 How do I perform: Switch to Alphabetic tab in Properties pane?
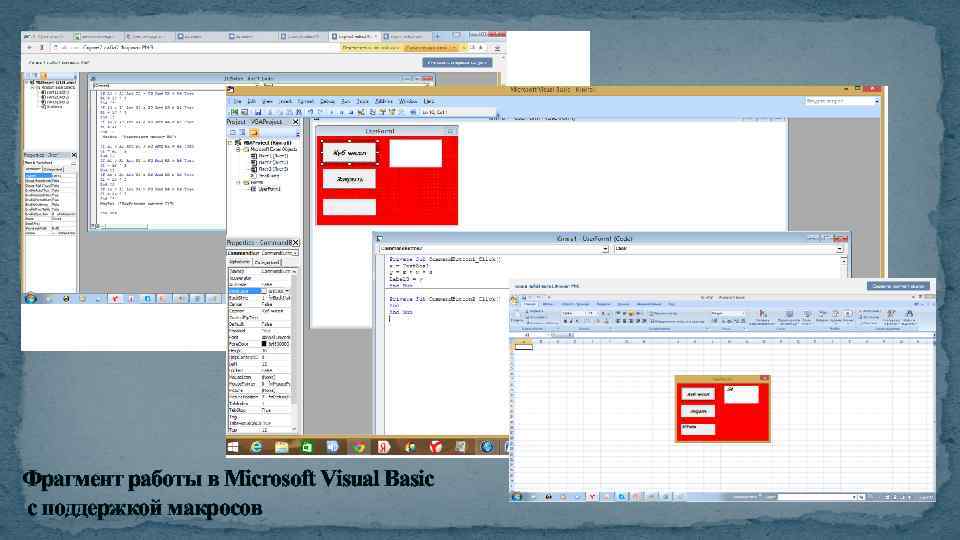239,261
